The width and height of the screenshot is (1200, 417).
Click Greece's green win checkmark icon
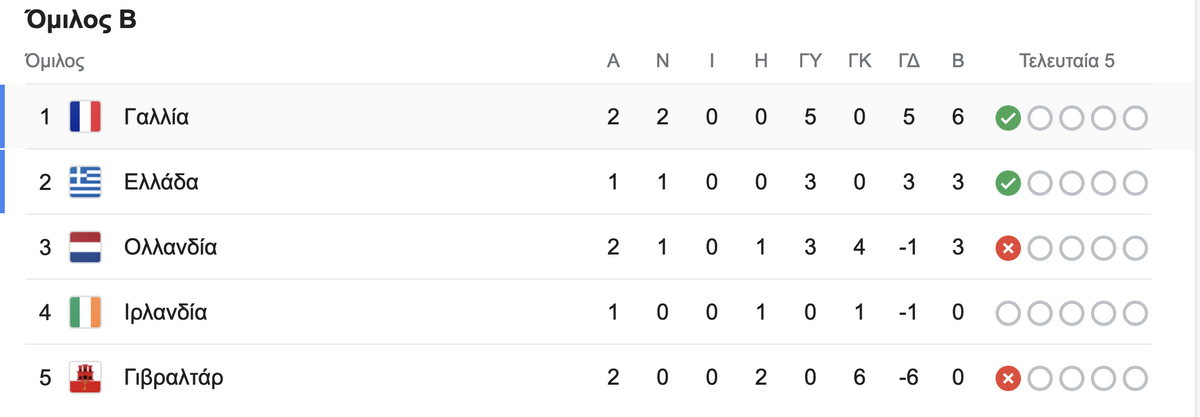click(1007, 184)
